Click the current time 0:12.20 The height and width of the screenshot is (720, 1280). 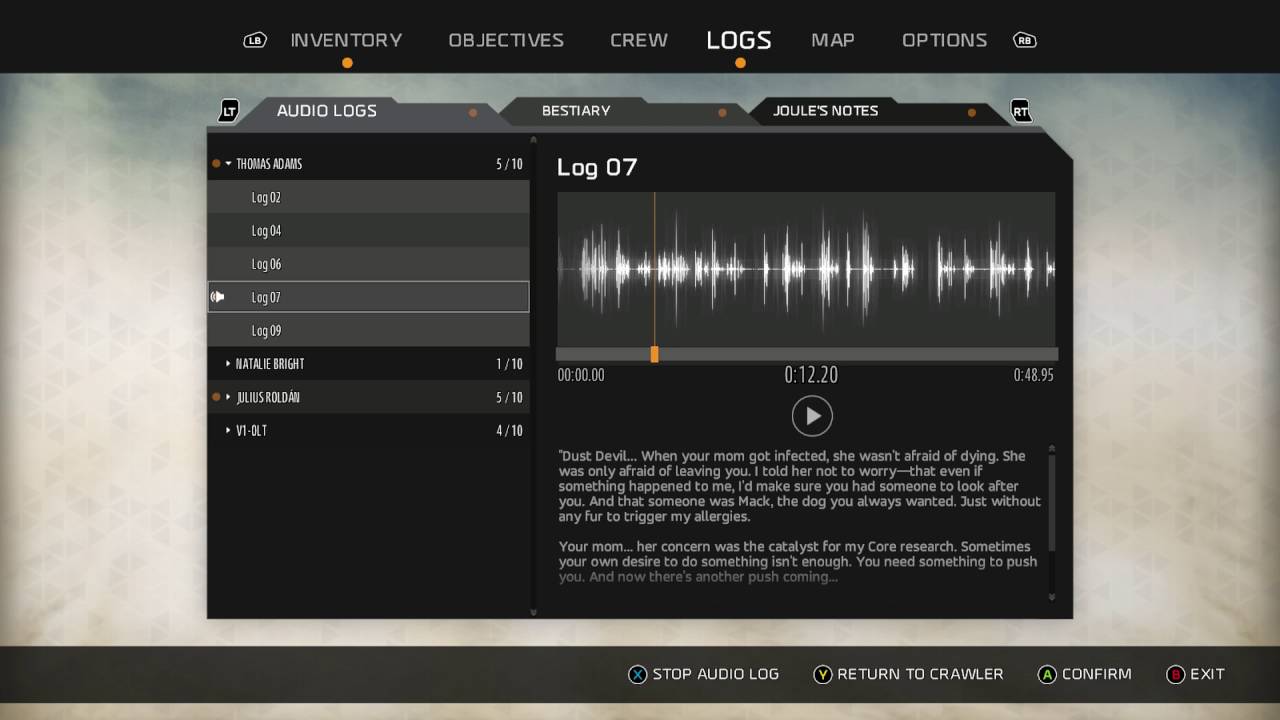tap(811, 375)
